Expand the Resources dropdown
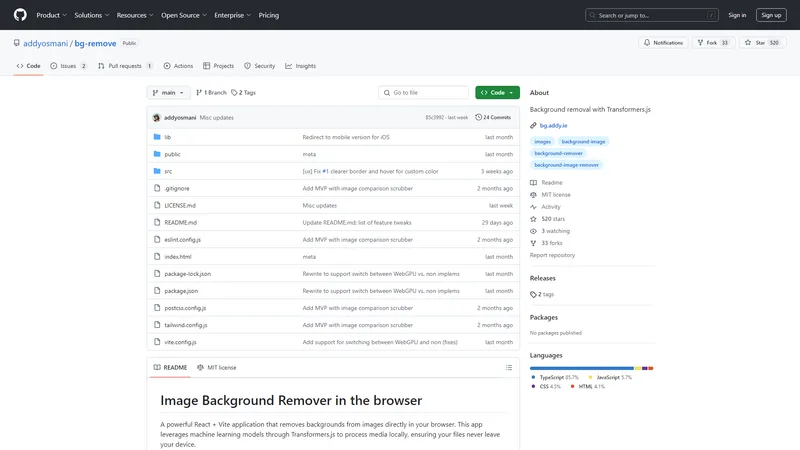800x450 pixels. [x=135, y=15]
